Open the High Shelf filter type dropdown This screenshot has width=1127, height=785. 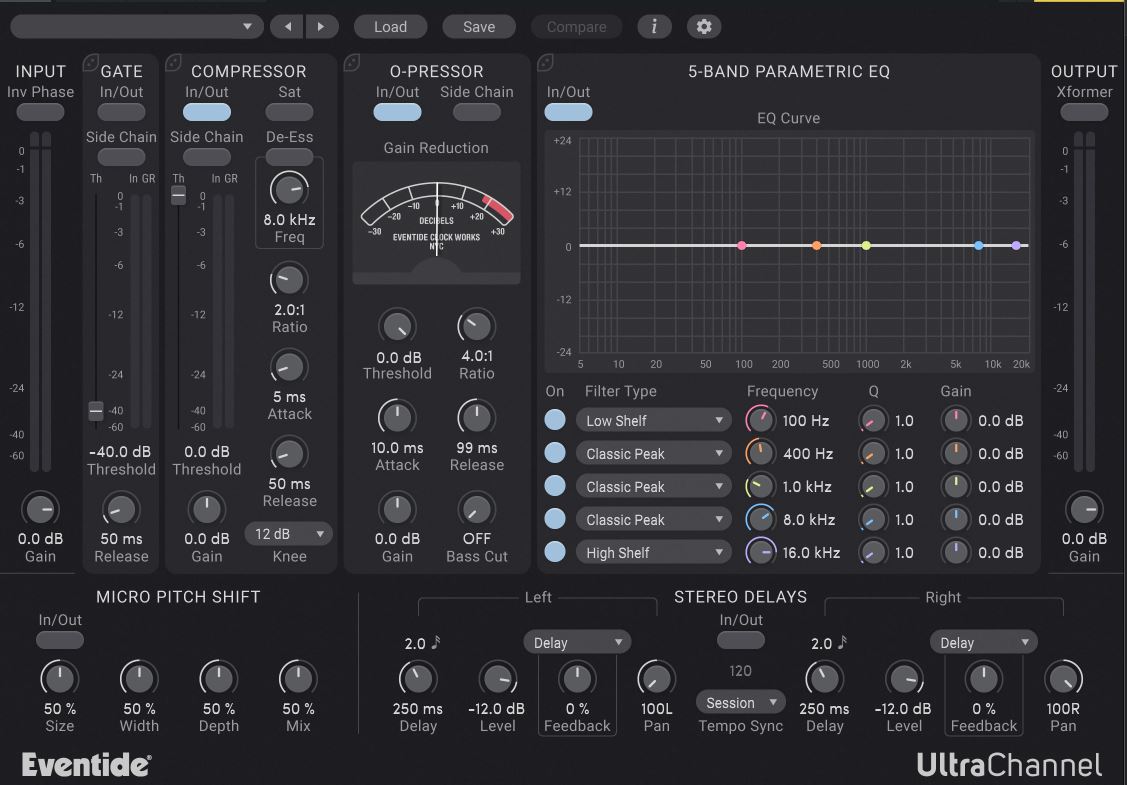653,553
